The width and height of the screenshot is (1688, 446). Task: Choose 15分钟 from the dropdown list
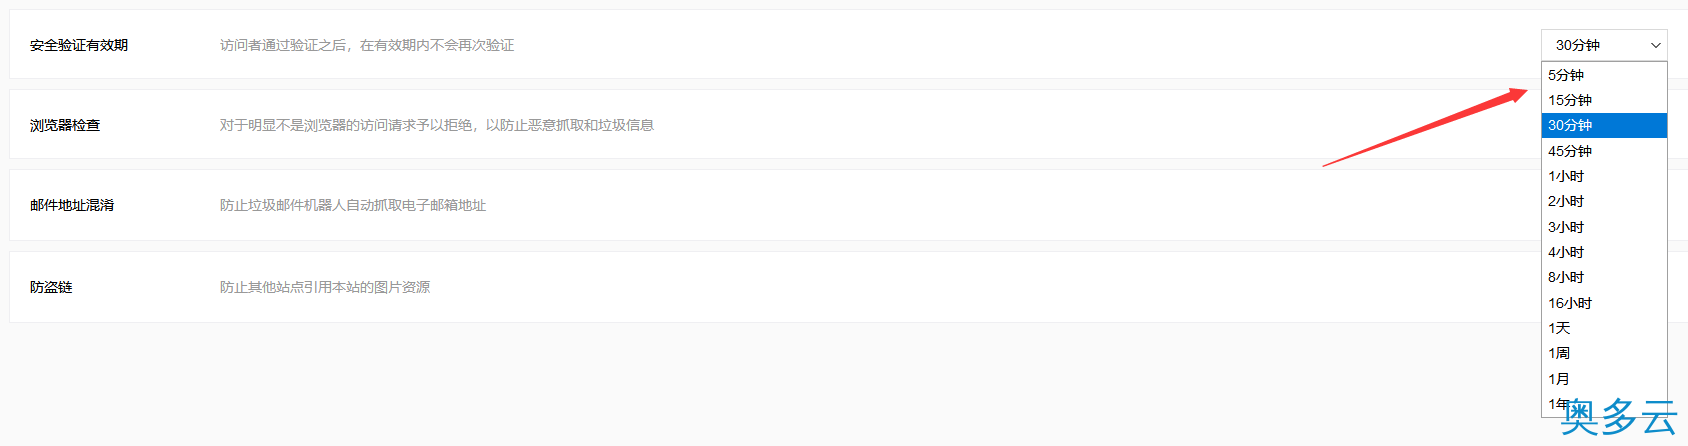click(1603, 100)
